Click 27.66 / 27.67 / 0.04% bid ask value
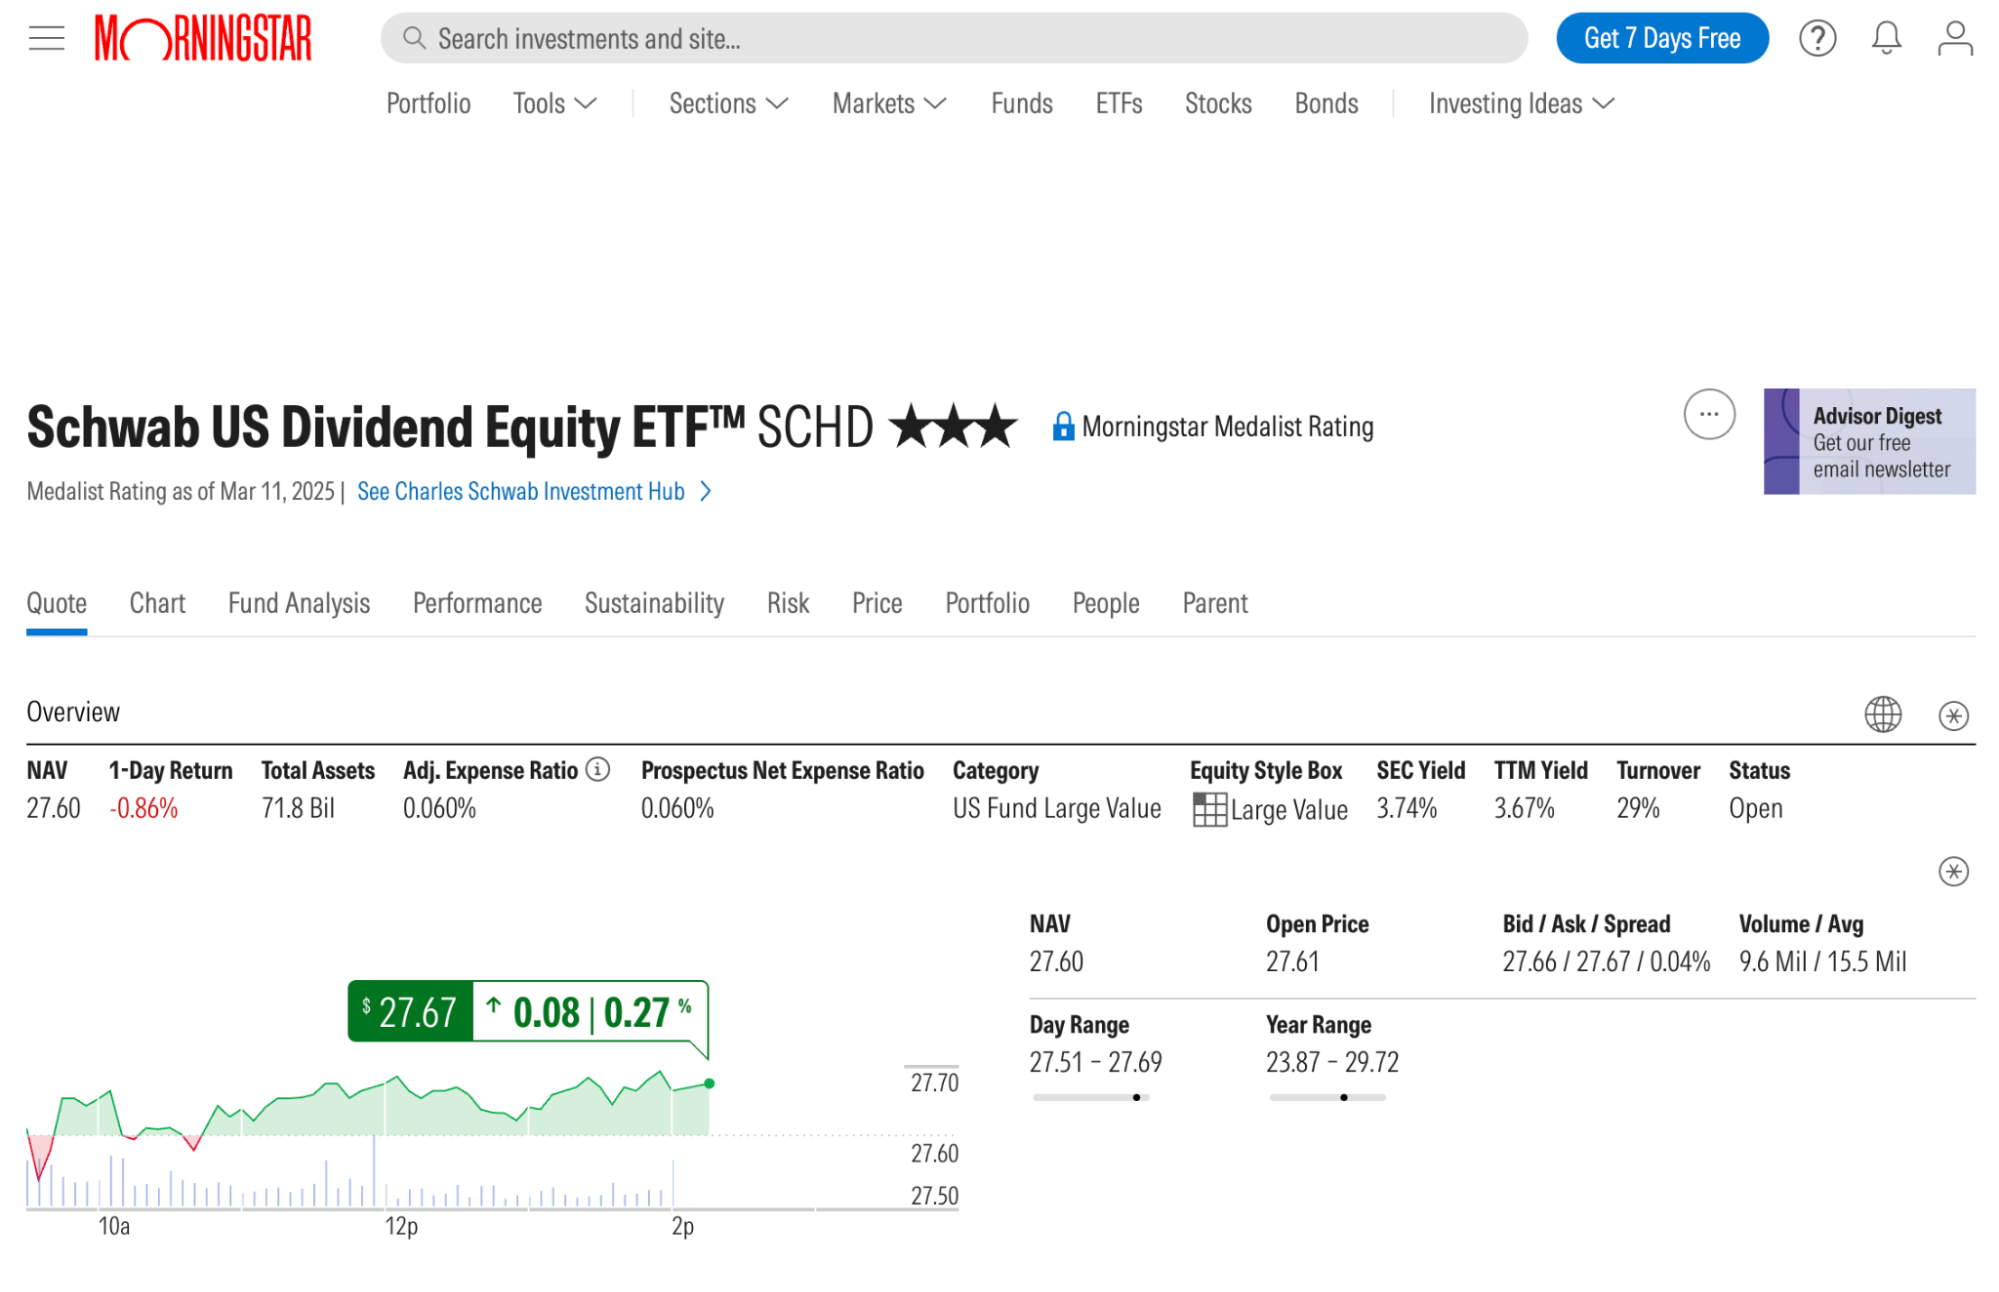1999x1292 pixels. pyautogui.click(x=1605, y=961)
